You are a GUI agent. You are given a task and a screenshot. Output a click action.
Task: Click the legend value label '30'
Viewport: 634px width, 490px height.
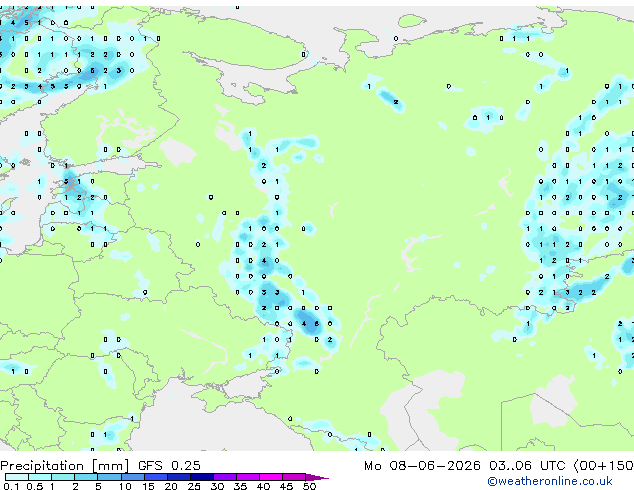click(x=217, y=486)
